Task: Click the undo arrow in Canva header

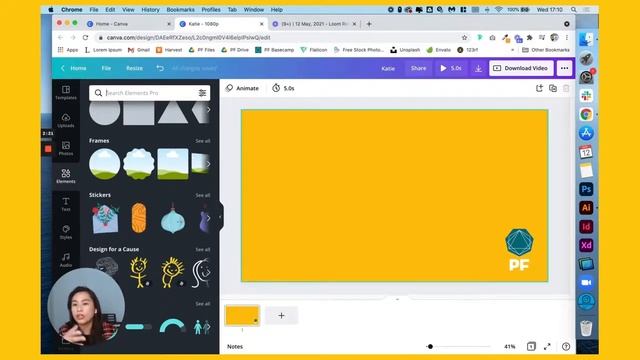Action: point(160,68)
